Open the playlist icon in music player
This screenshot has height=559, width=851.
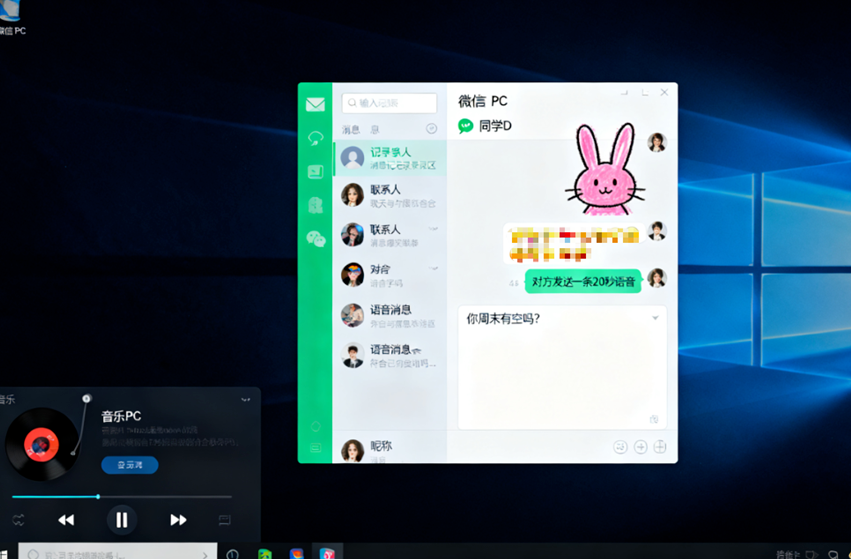[225, 520]
